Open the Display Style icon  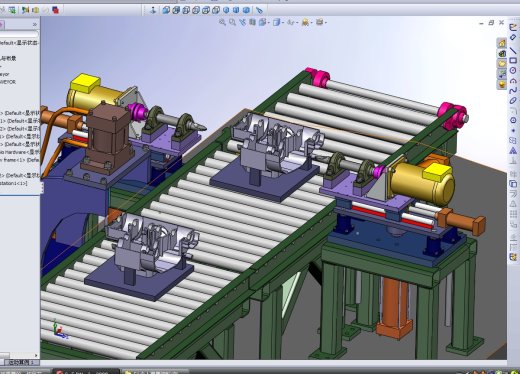(x=276, y=22)
